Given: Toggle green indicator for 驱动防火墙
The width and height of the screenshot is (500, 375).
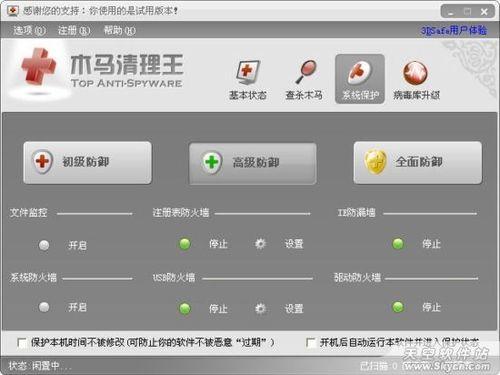Looking at the screenshot, I should click(x=398, y=307).
